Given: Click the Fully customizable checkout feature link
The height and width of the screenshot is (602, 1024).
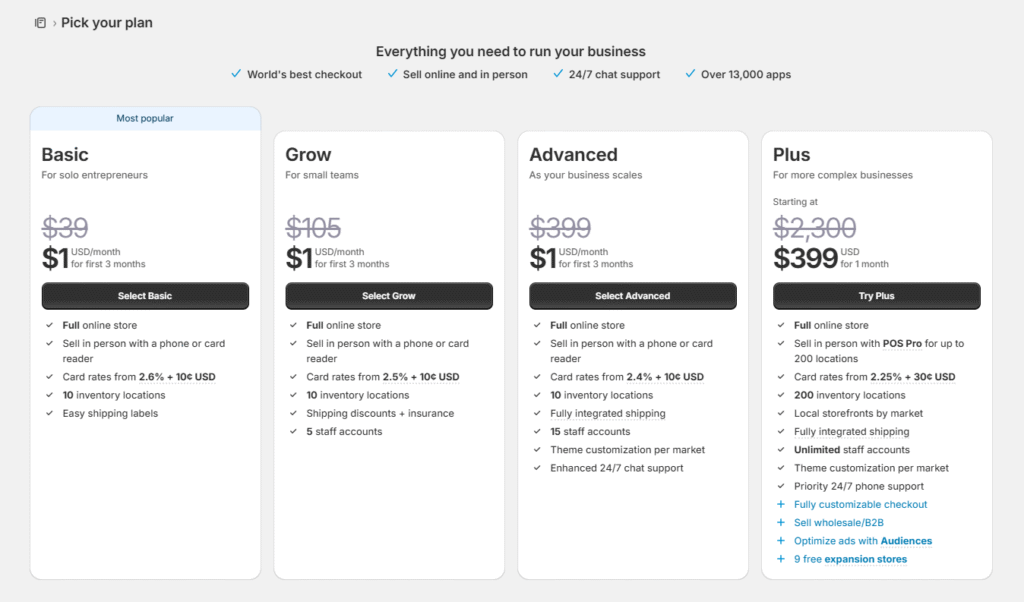Looking at the screenshot, I should pyautogui.click(x=861, y=505).
